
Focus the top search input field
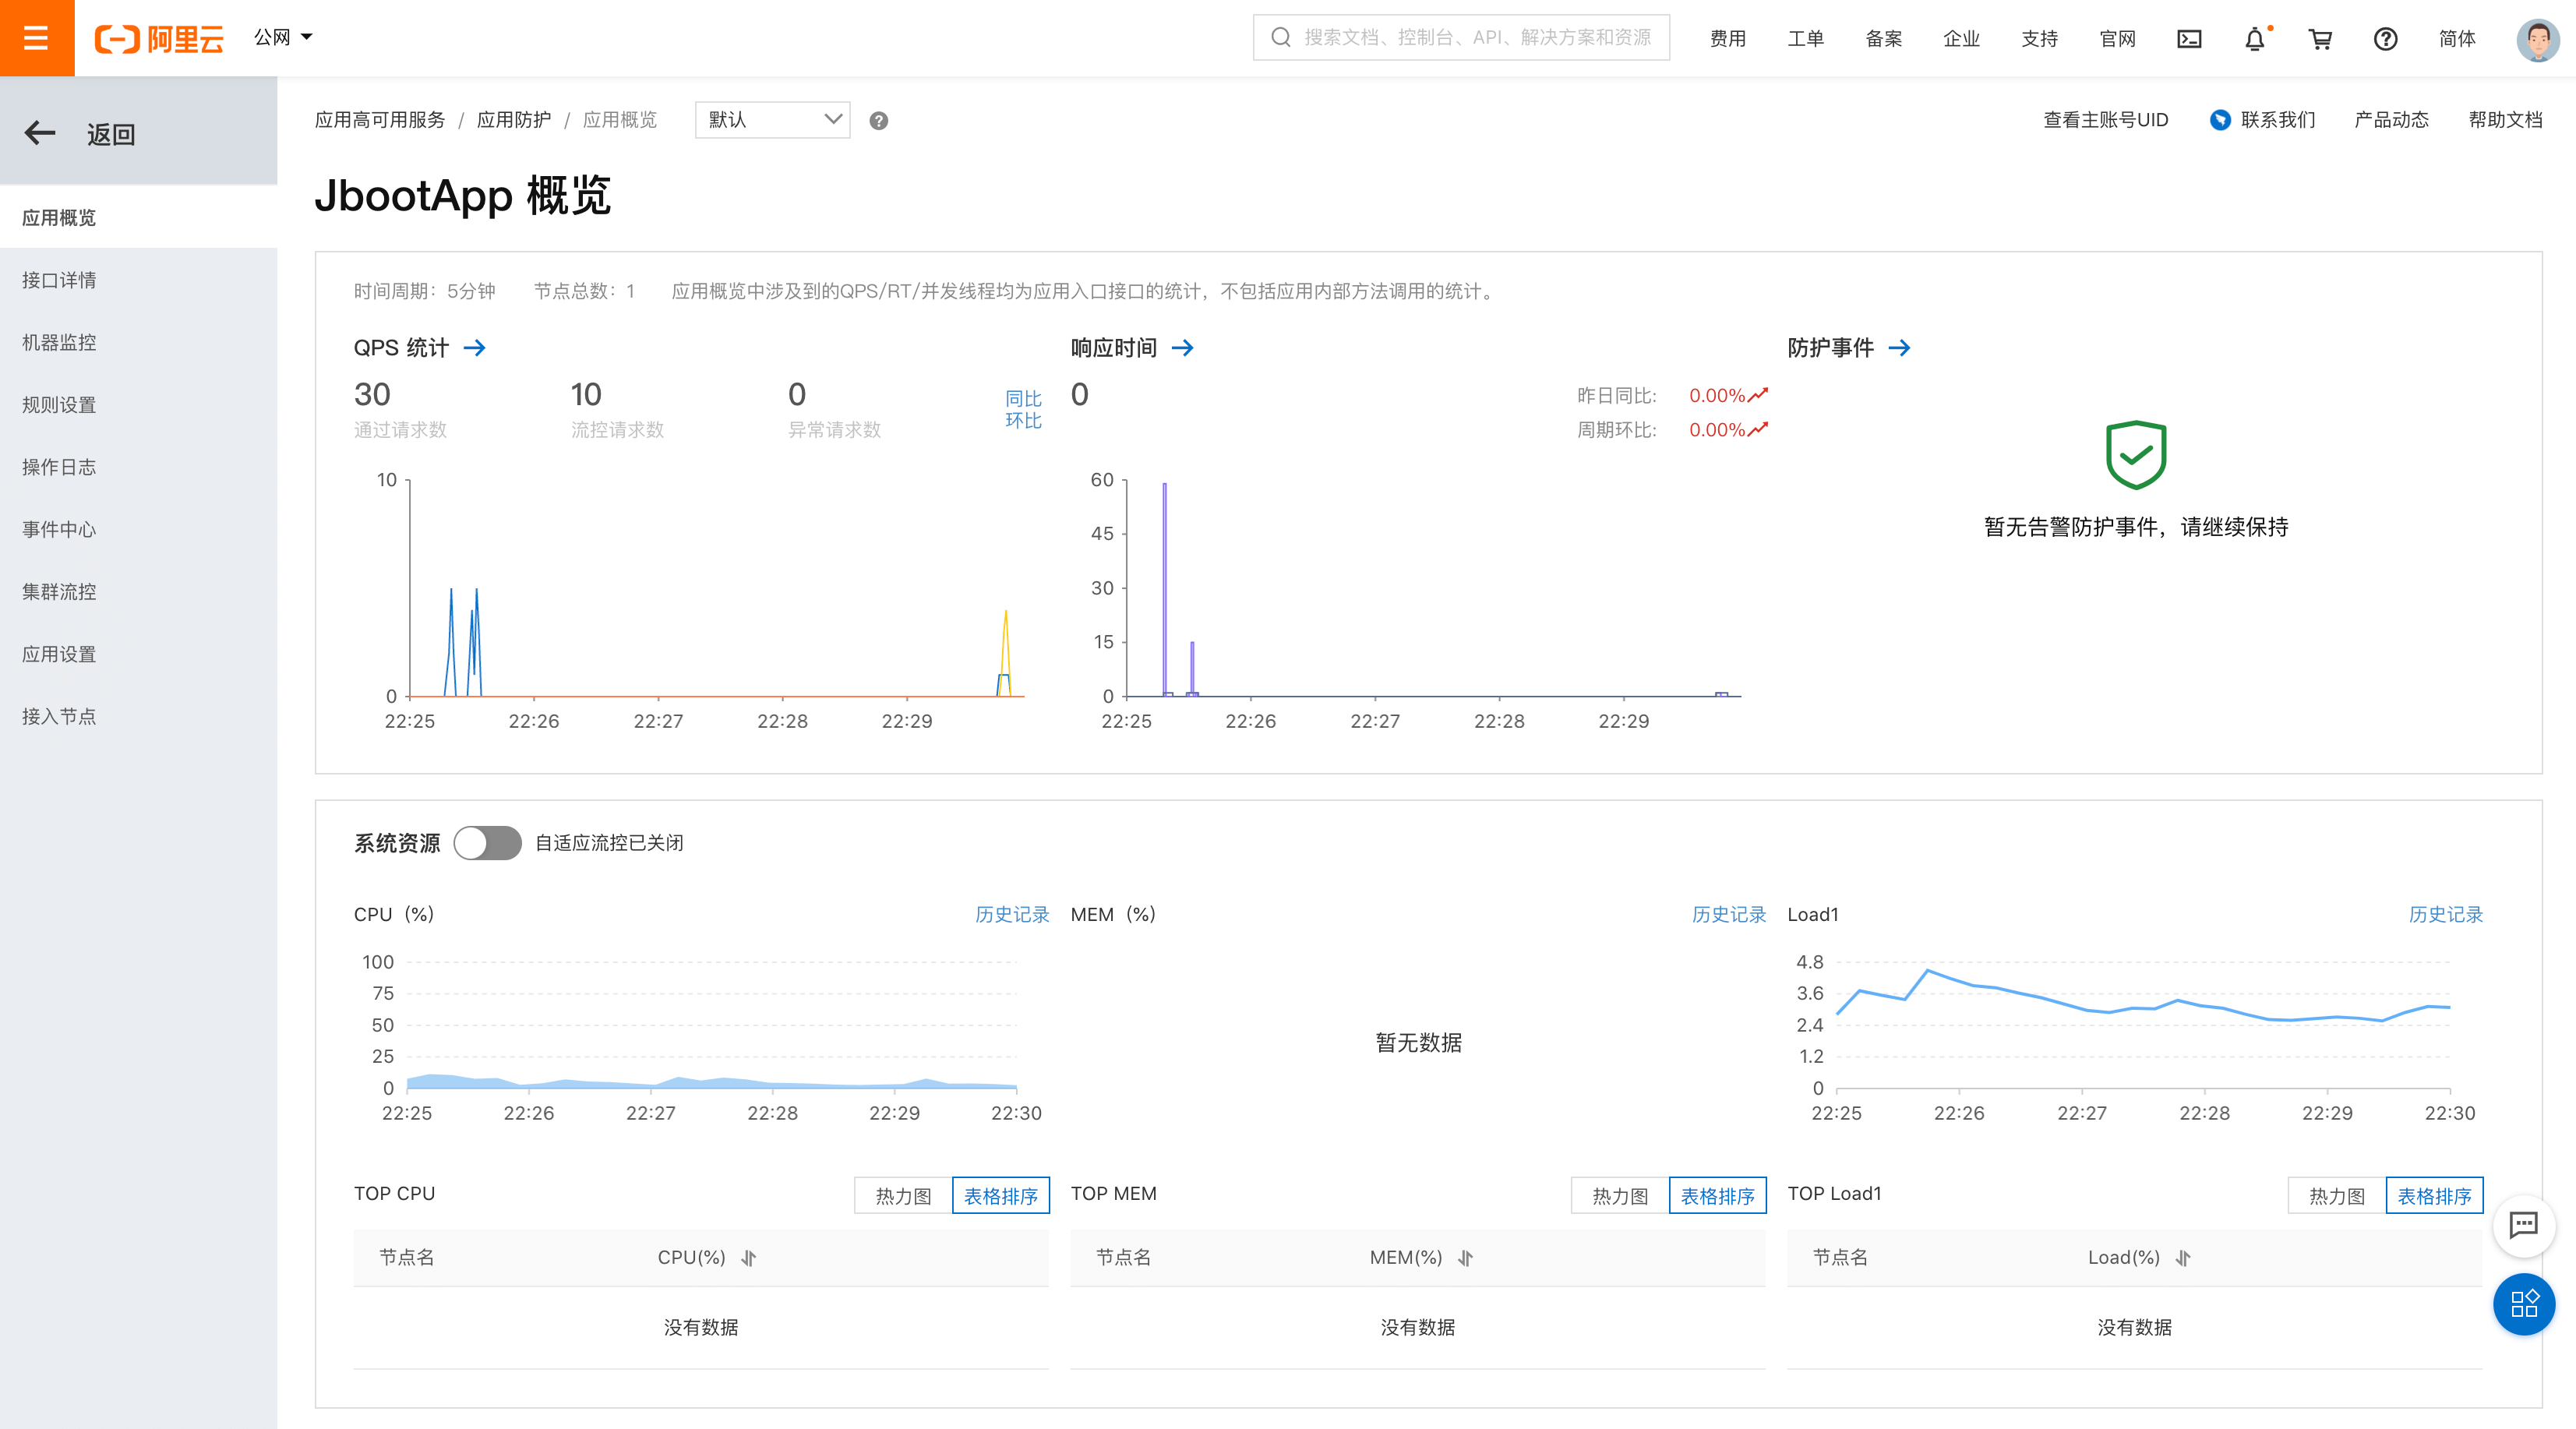point(1461,38)
